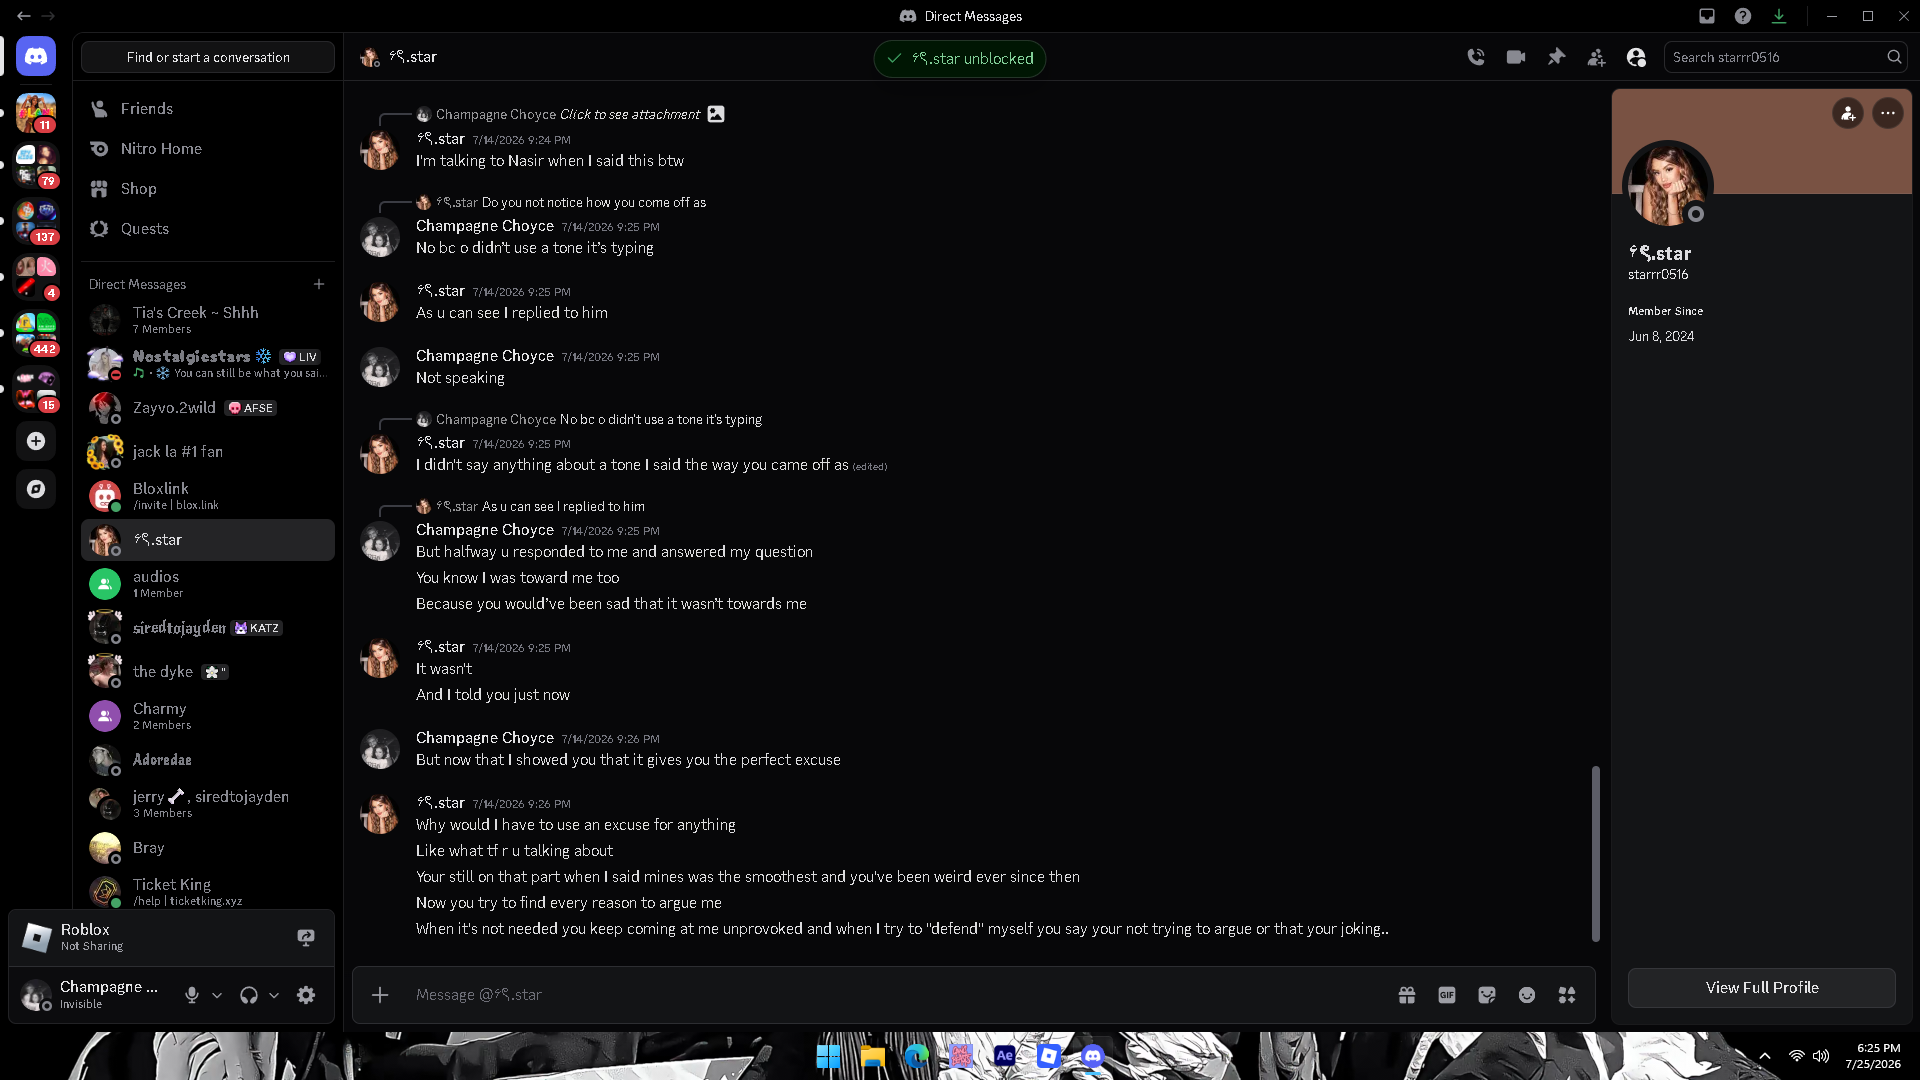
Task: Jump to replied message 'Do you not notice'
Action: [x=594, y=202]
